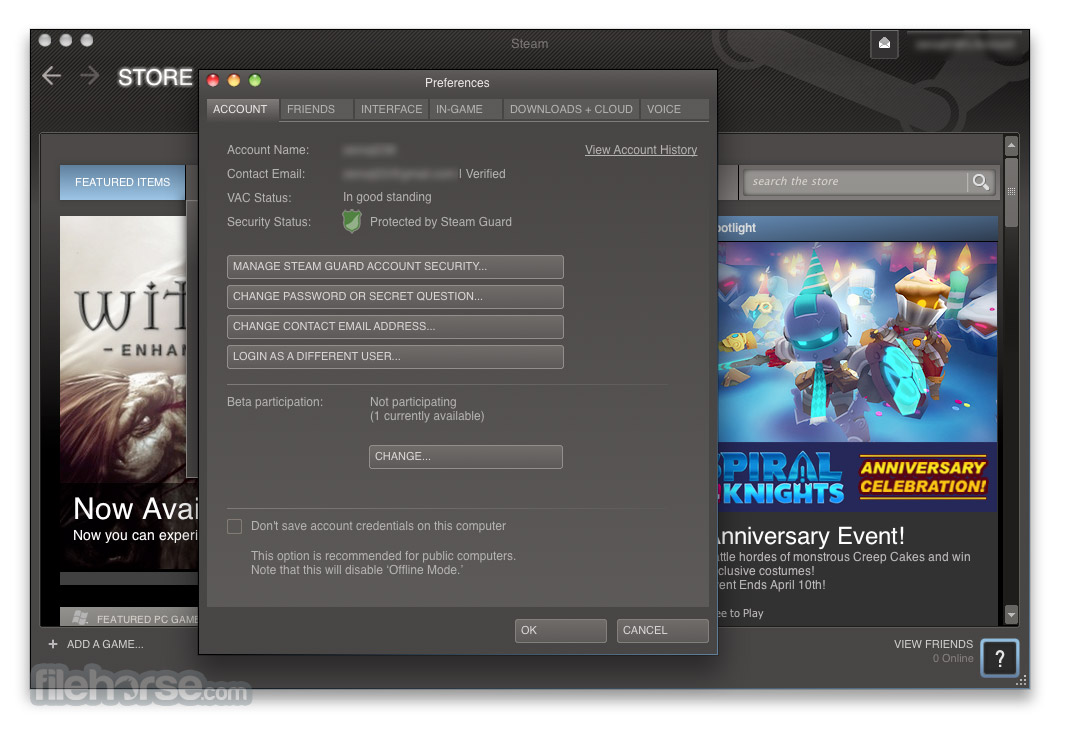Open the Featured Items tab in store
Screen dimensions: 1073x736
122,183
